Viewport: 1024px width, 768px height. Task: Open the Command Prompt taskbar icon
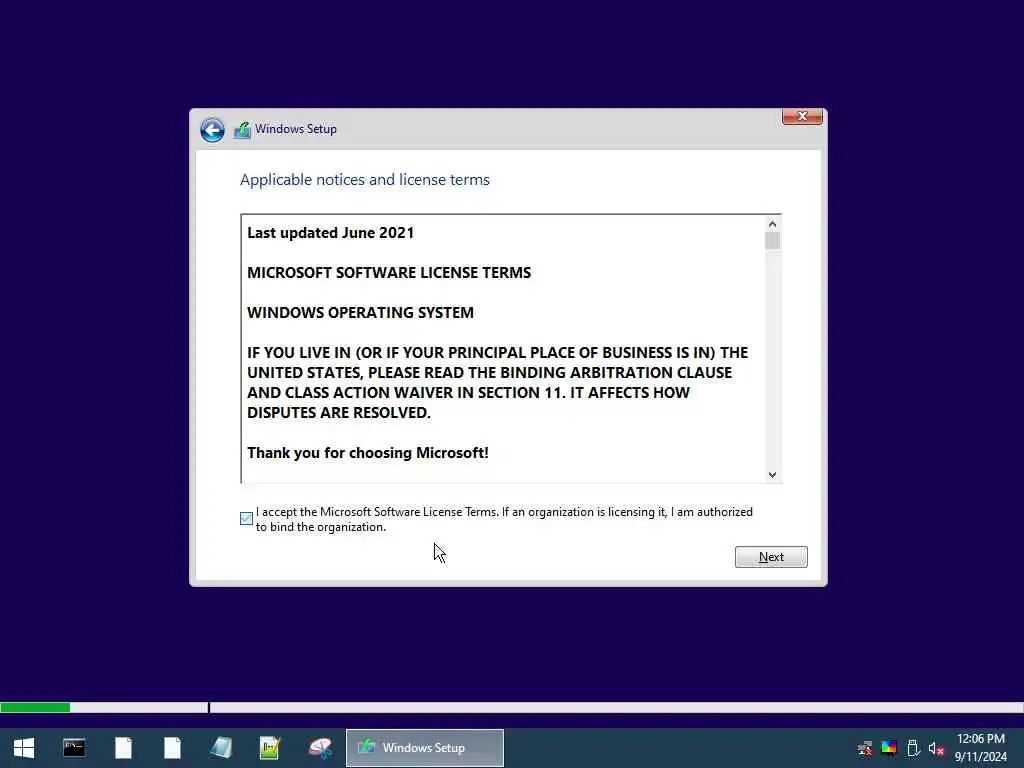coord(74,748)
